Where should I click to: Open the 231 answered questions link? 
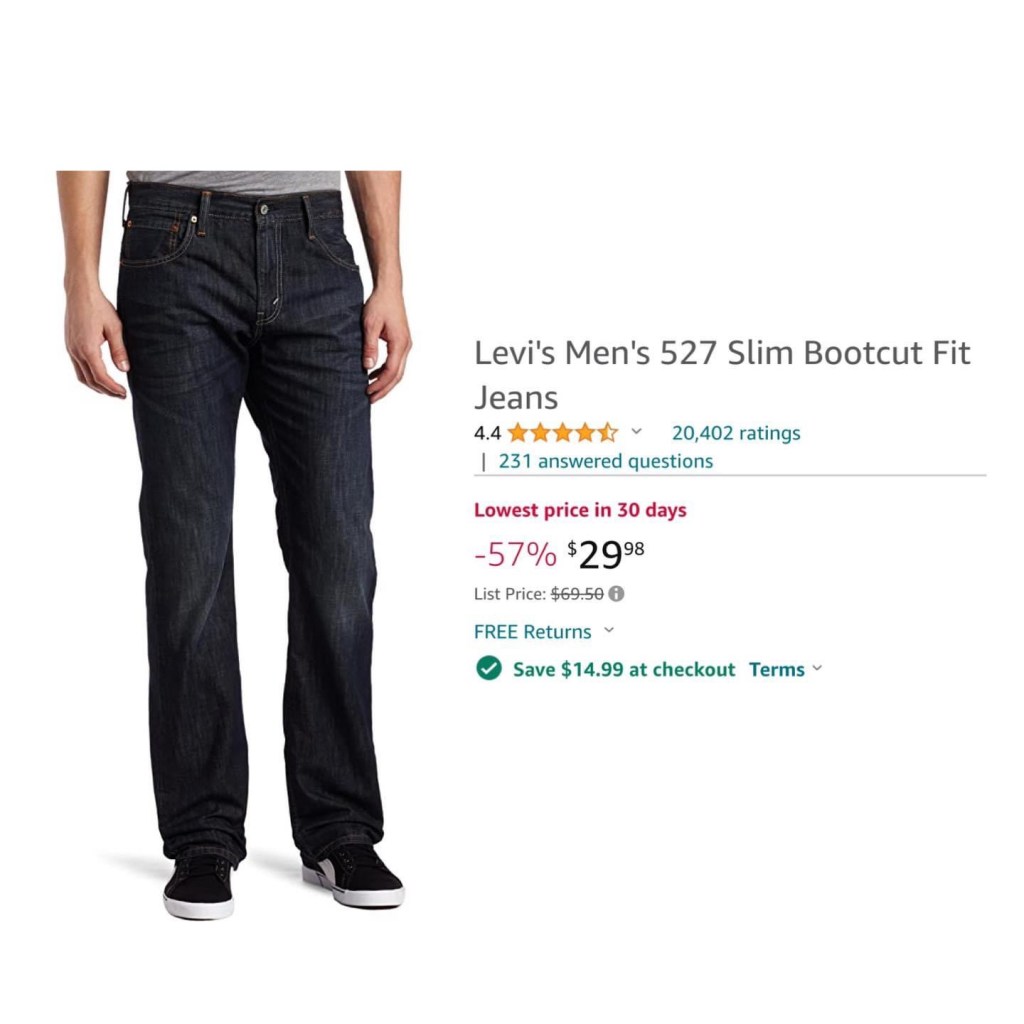[x=605, y=461]
